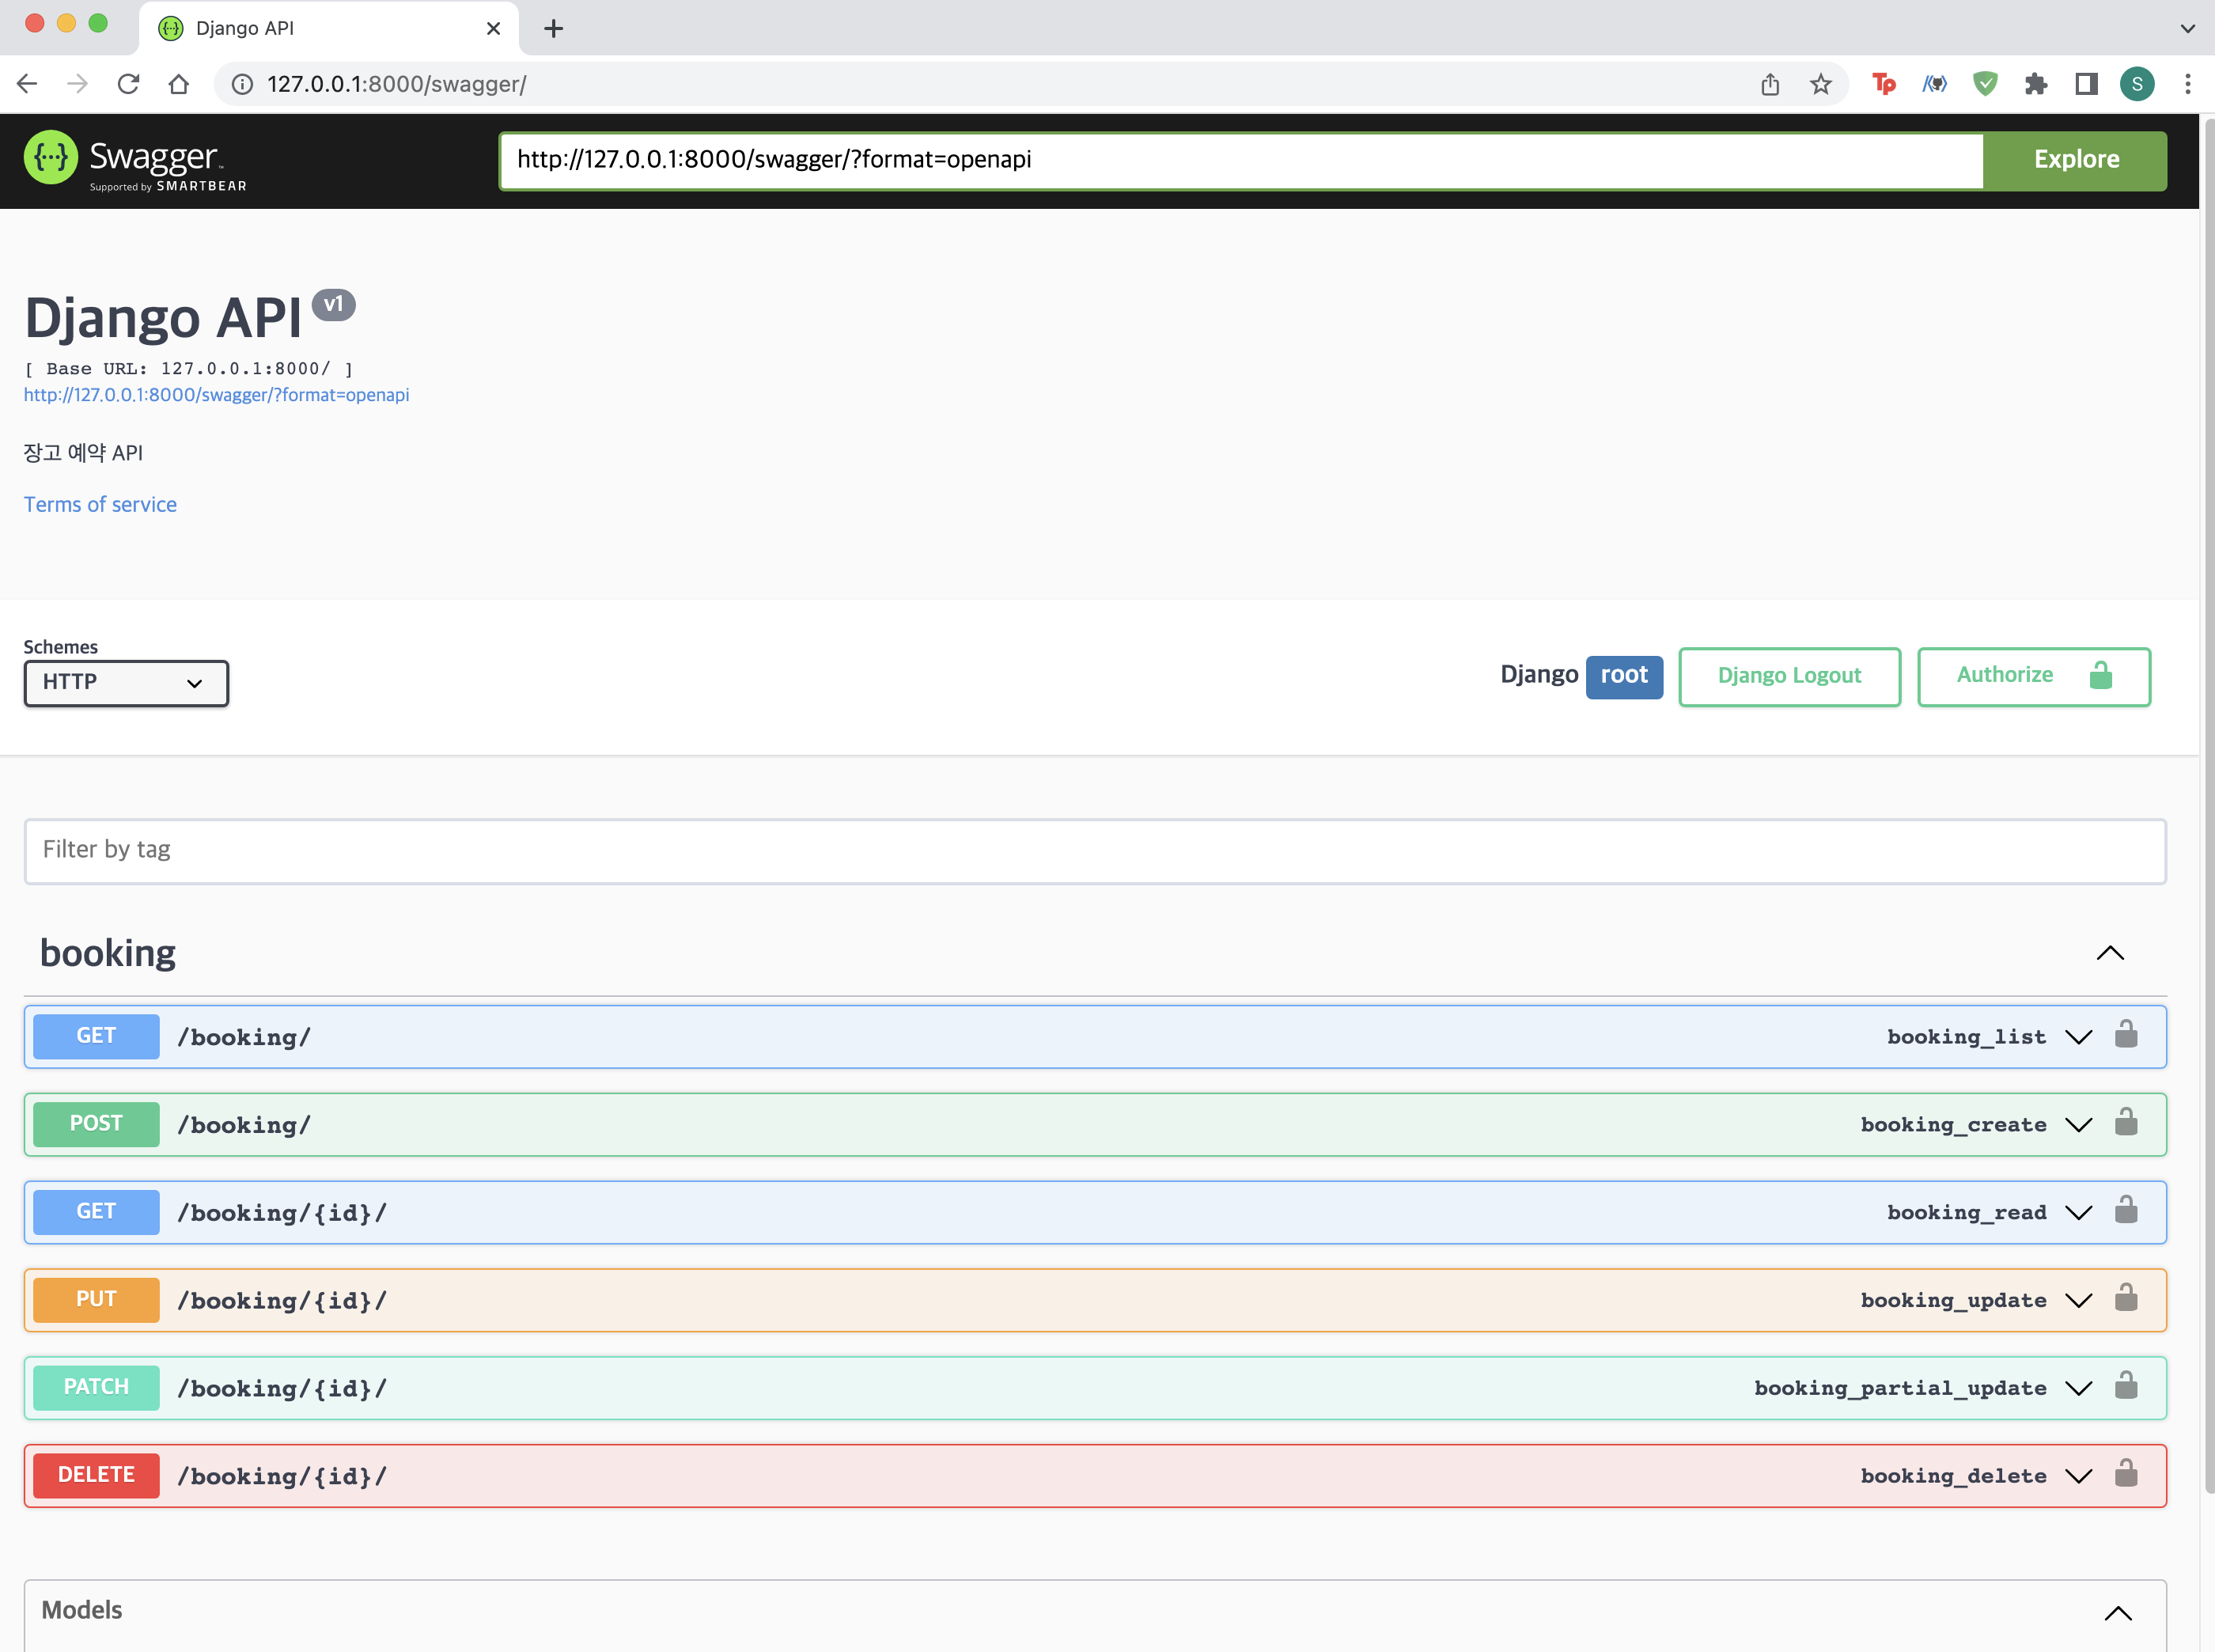The height and width of the screenshot is (1652, 2215).
Task: Click the browser reload icon
Action: click(x=128, y=84)
